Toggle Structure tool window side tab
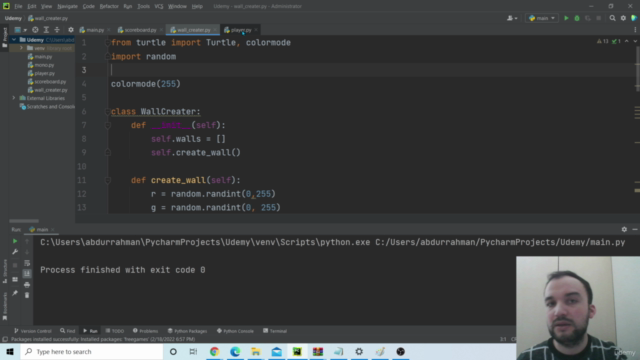The height and width of the screenshot is (360, 640). 4,271
